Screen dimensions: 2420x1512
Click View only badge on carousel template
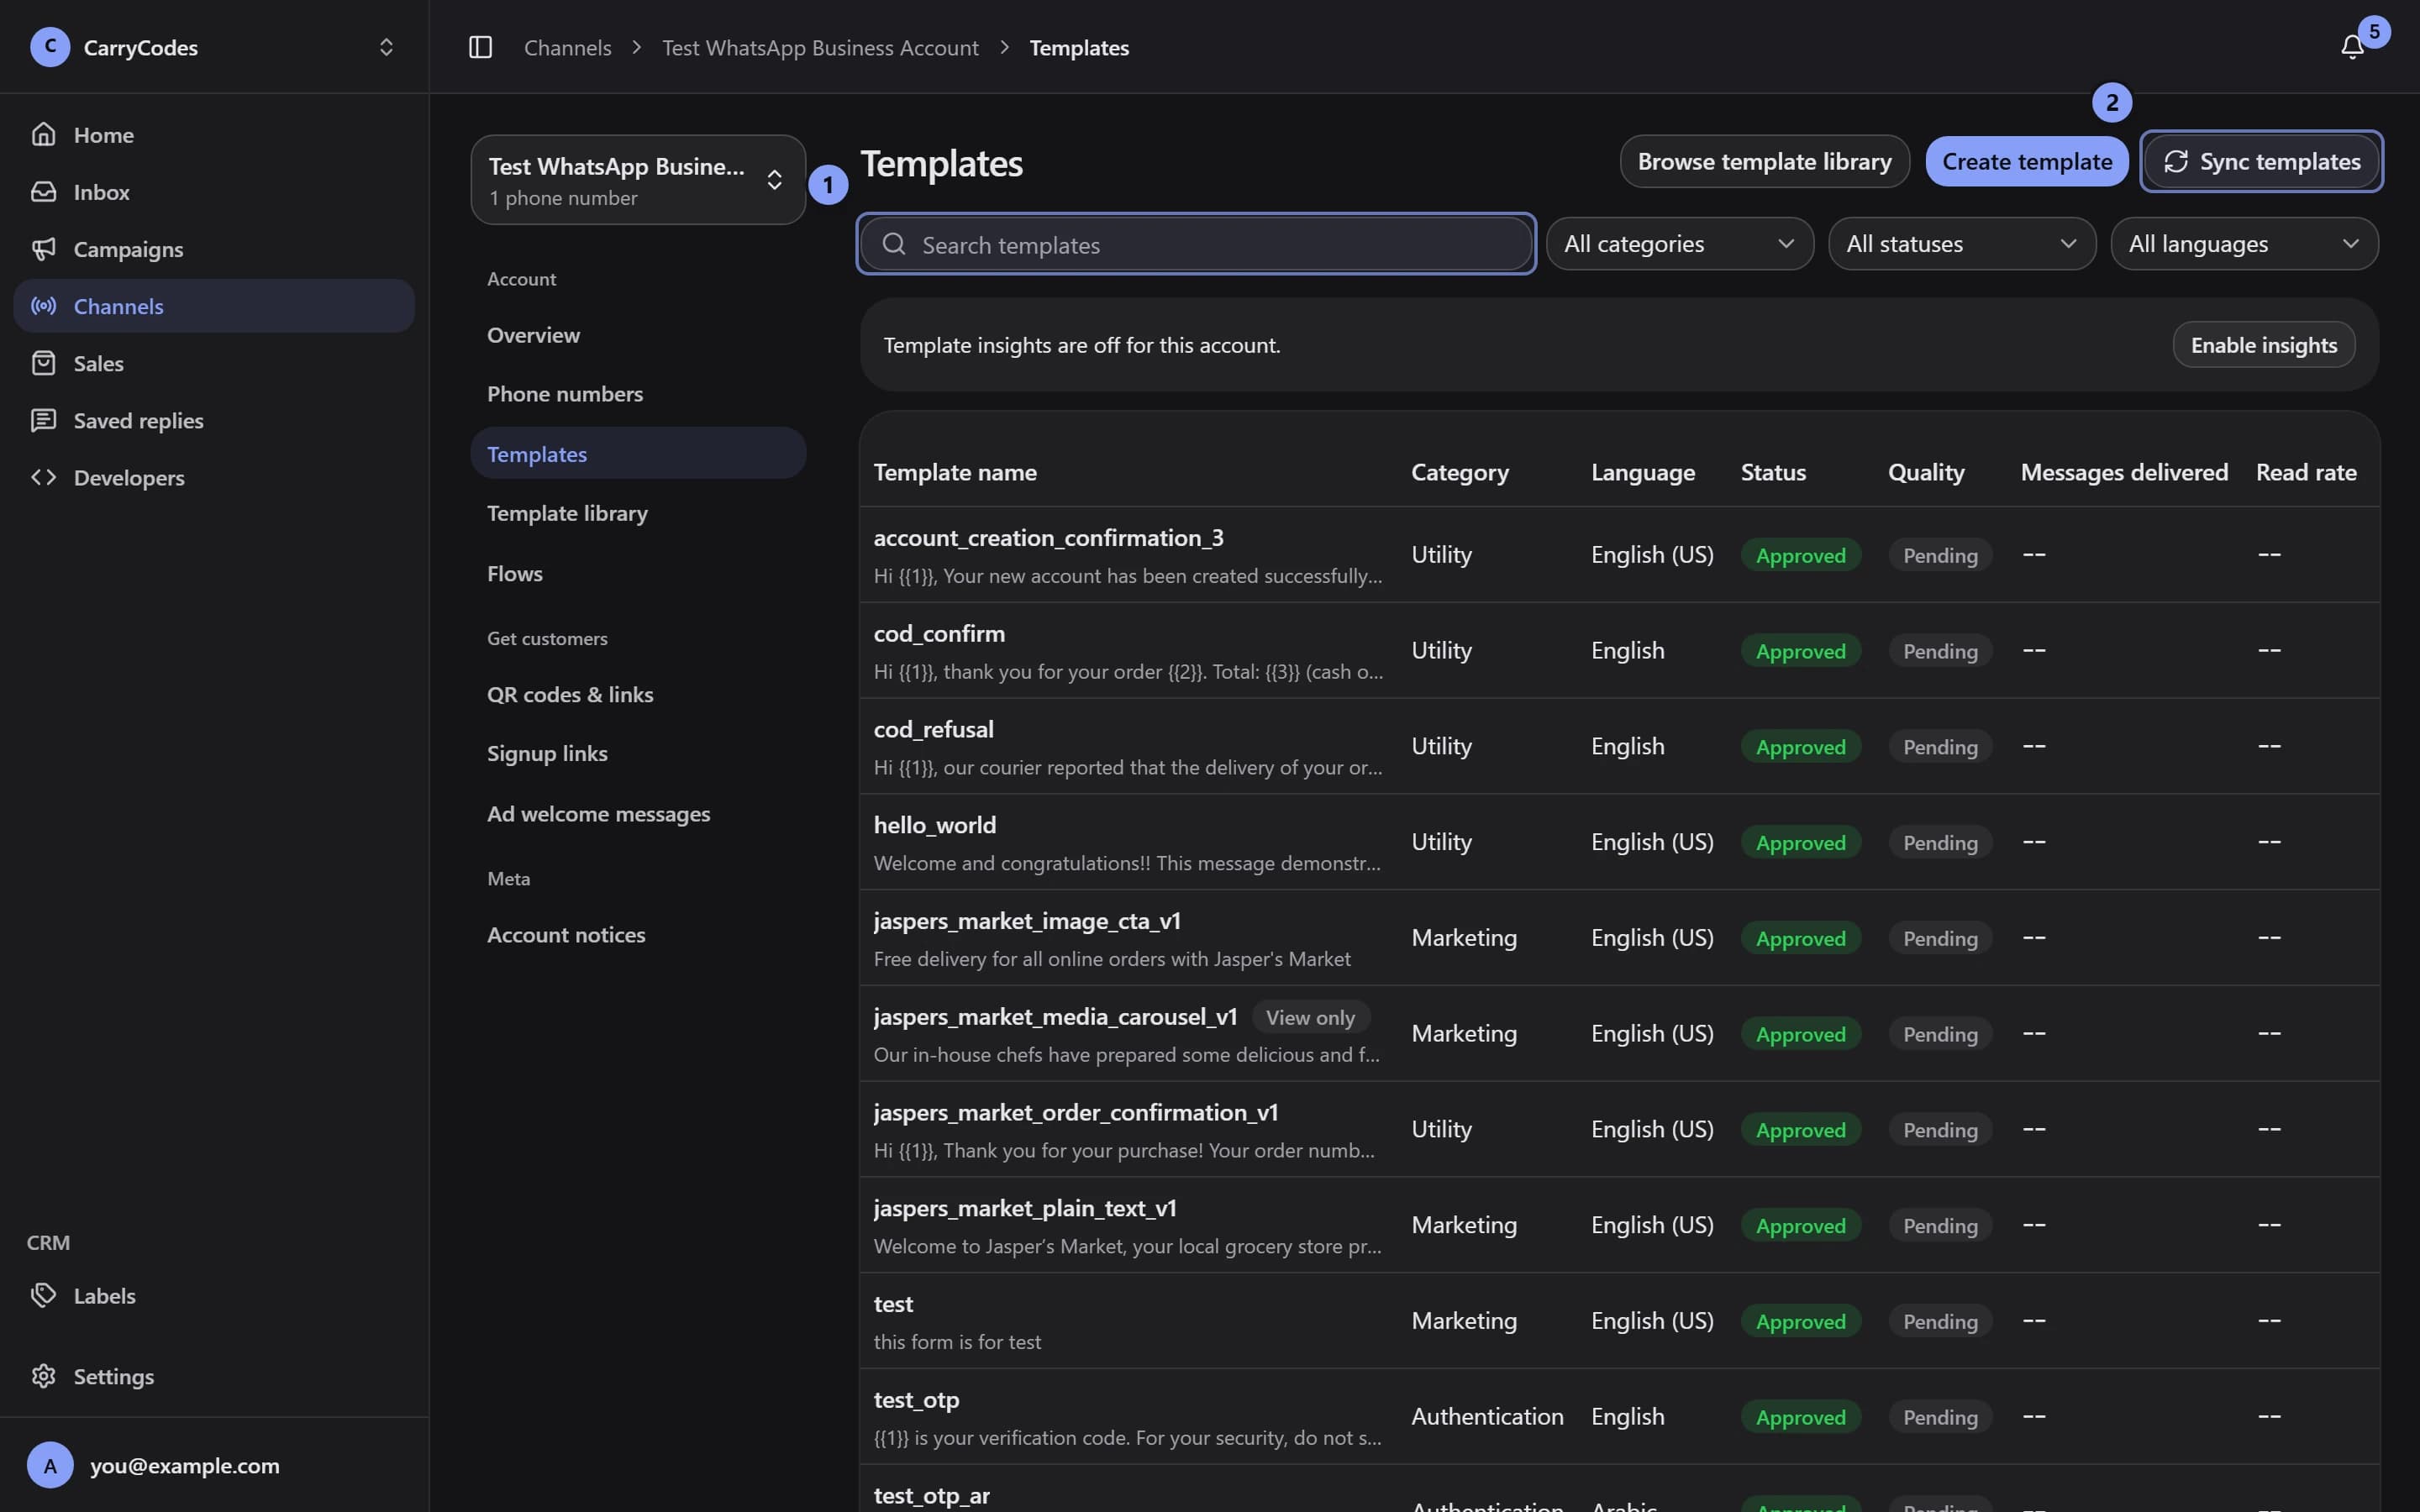click(1310, 1017)
